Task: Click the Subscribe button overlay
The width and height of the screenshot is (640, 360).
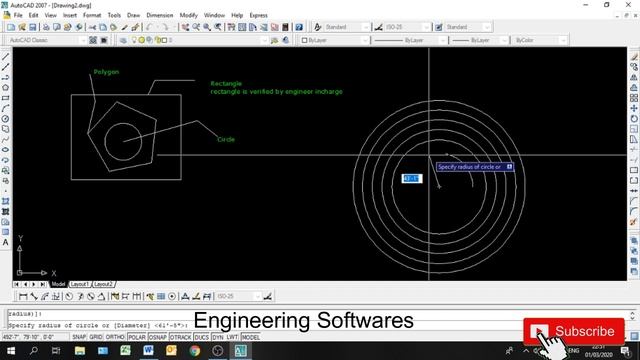Action: pyautogui.click(x=574, y=331)
